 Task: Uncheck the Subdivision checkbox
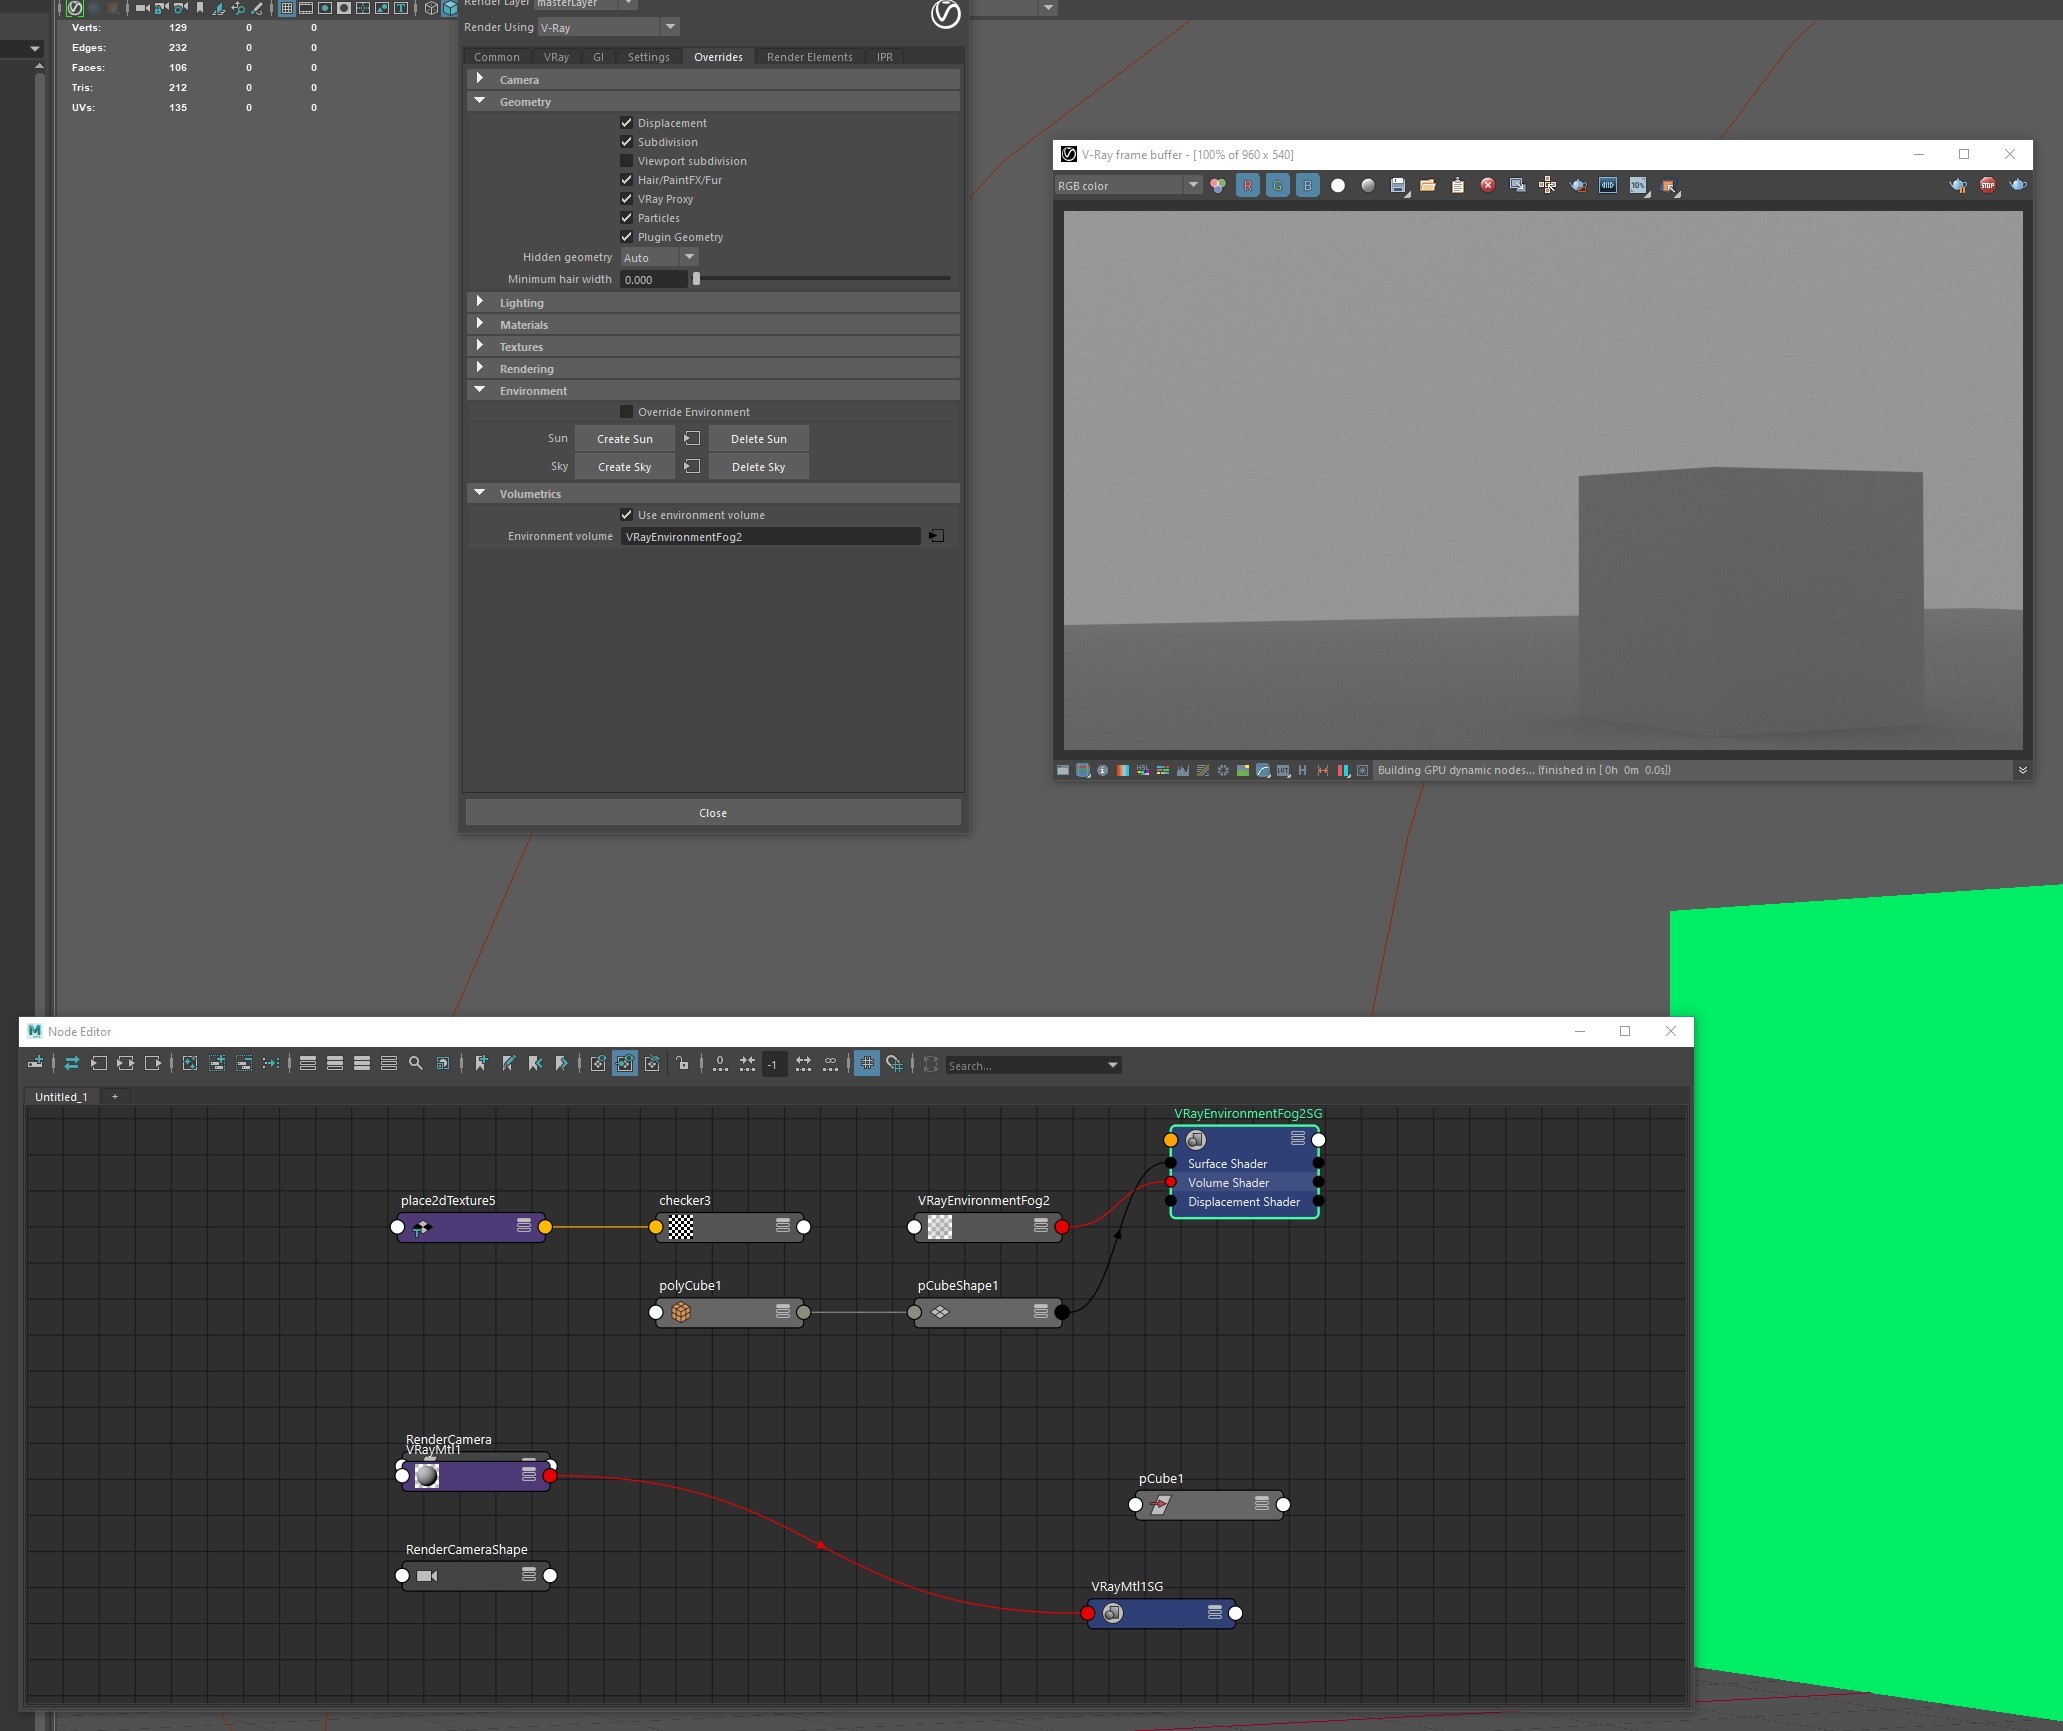click(626, 141)
